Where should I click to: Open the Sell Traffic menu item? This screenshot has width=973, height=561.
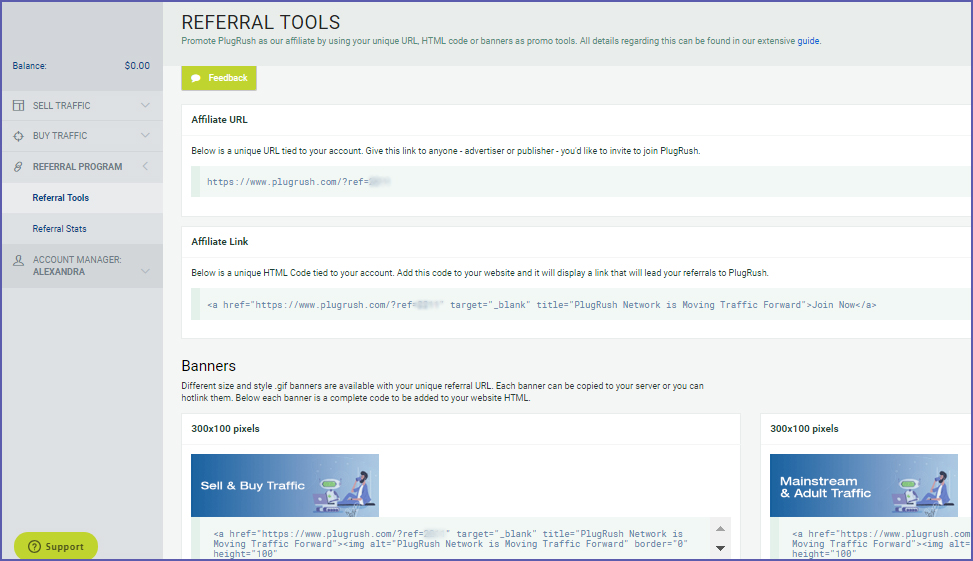82,105
